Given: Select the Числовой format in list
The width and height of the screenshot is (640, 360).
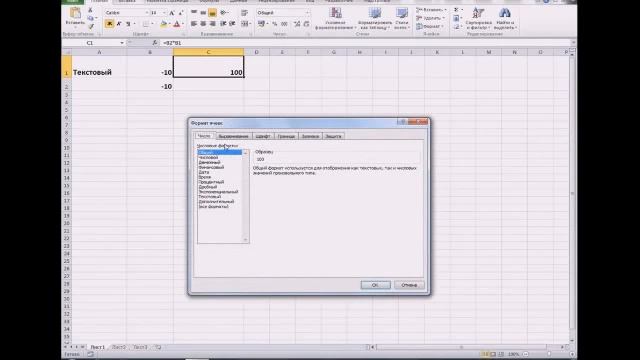Looking at the screenshot, I should click(220, 158).
